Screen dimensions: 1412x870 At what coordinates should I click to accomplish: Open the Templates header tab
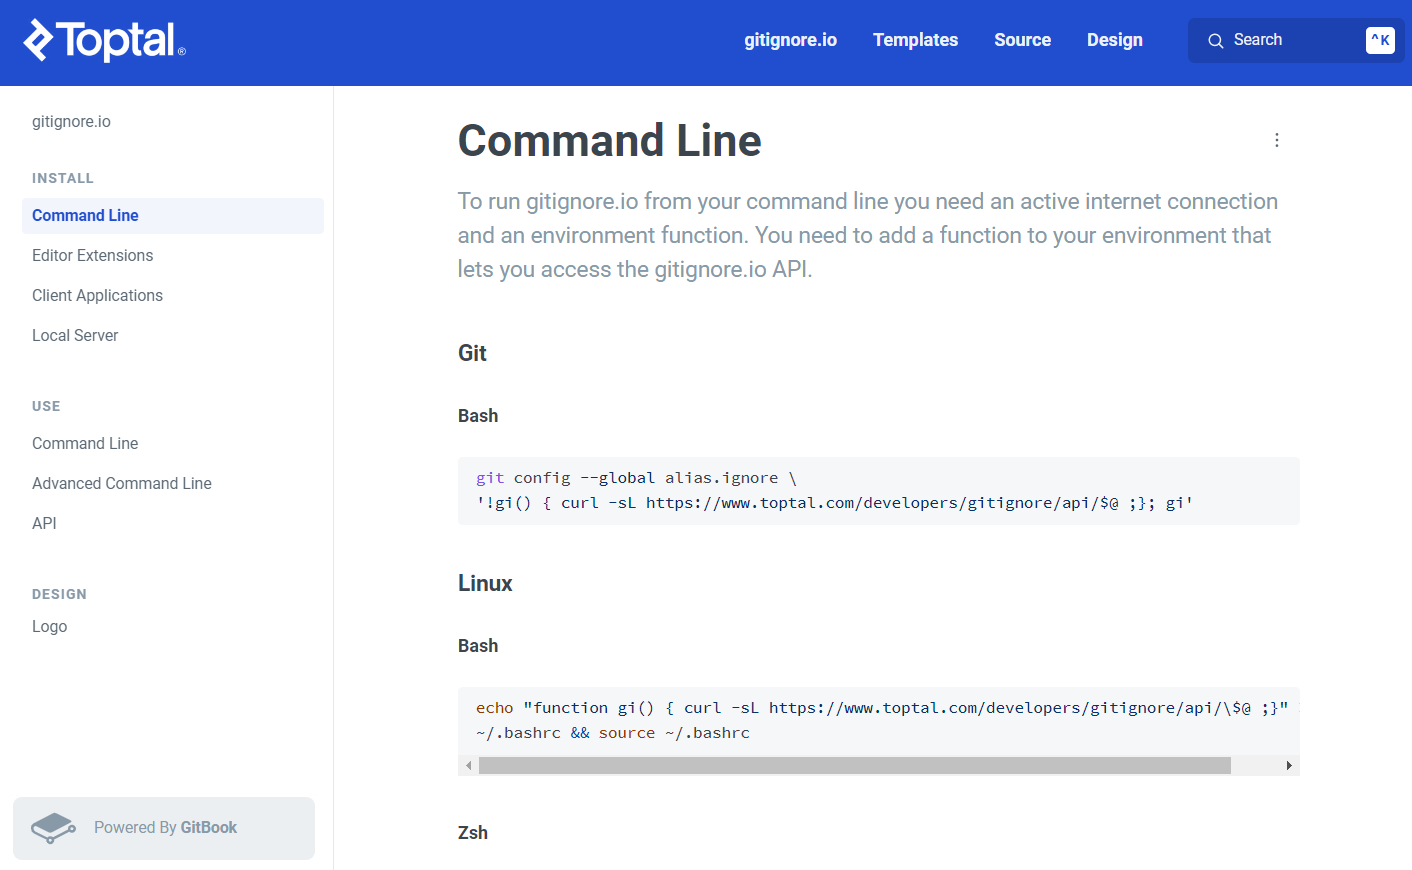coord(915,40)
